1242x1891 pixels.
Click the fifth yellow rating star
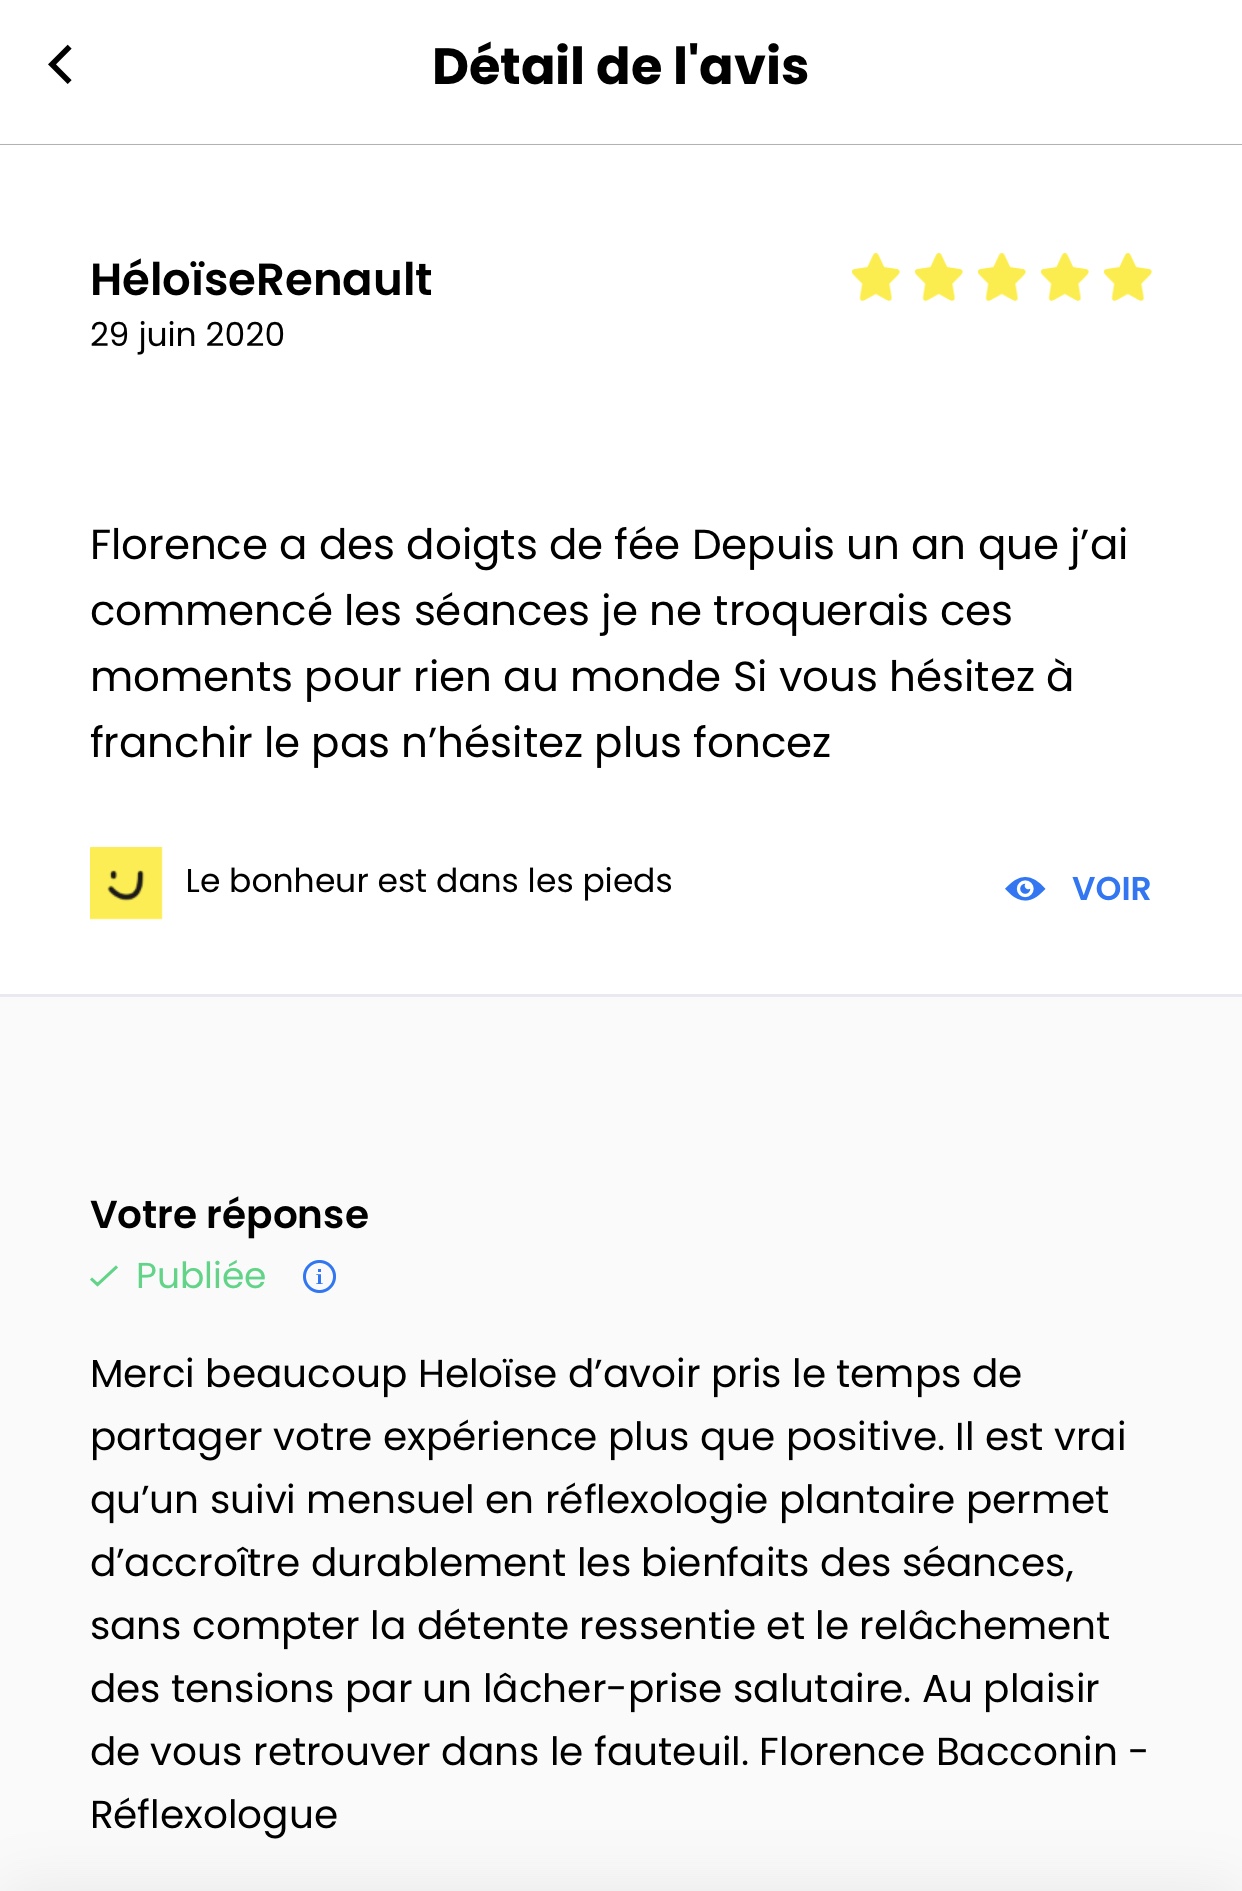(x=1128, y=278)
